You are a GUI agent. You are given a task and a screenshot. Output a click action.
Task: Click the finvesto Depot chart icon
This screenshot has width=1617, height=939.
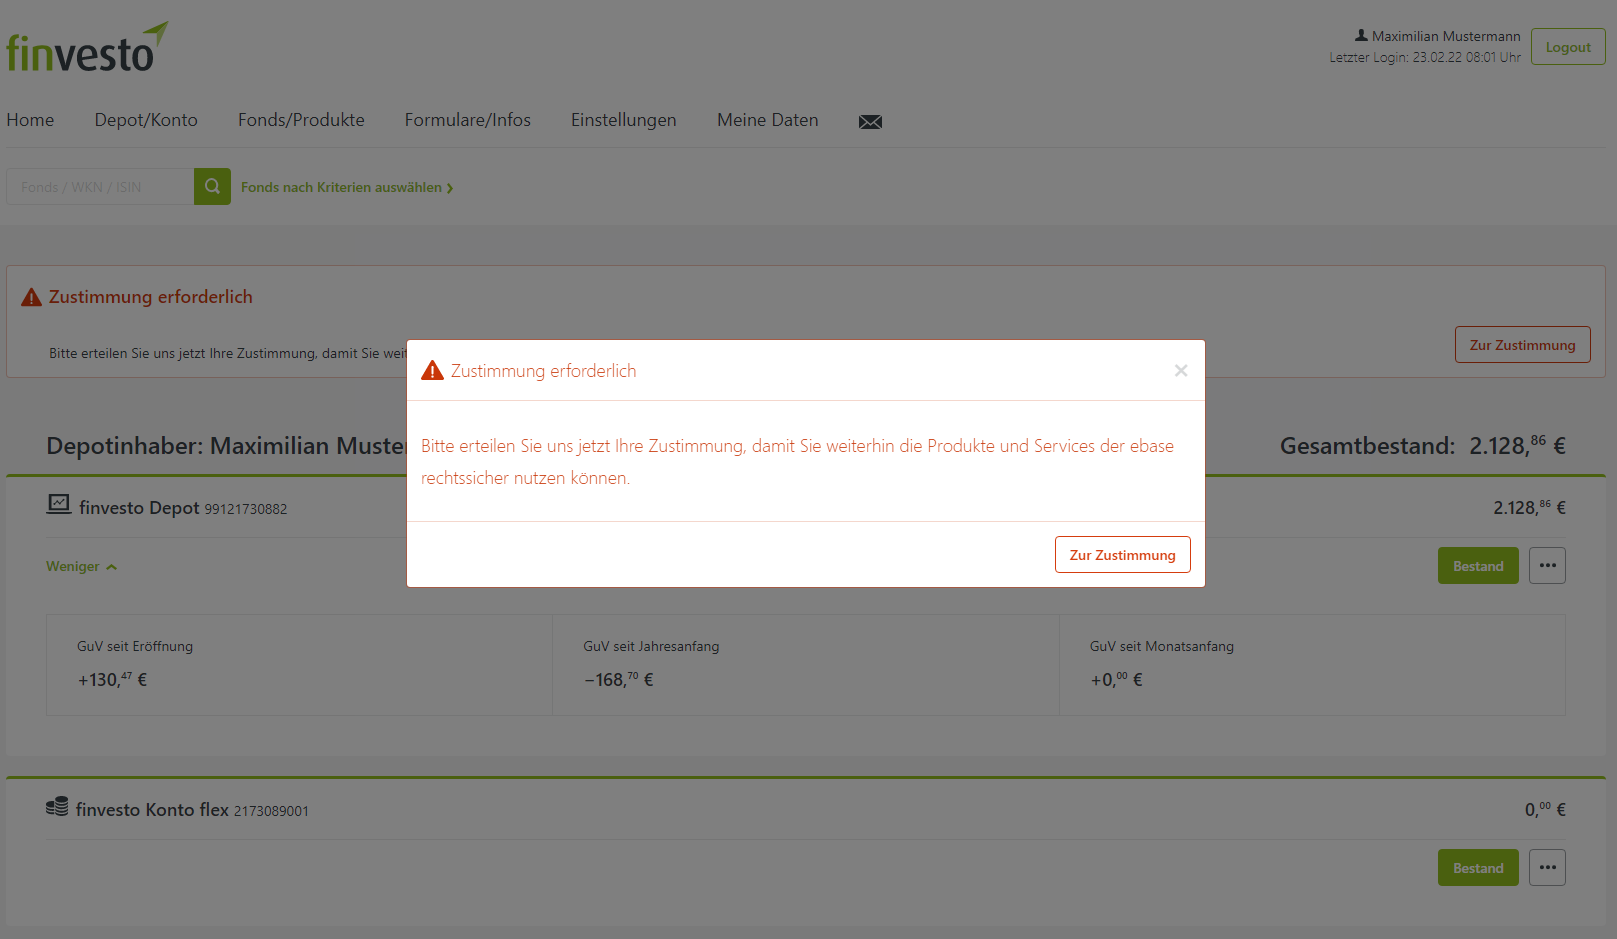[59, 504]
